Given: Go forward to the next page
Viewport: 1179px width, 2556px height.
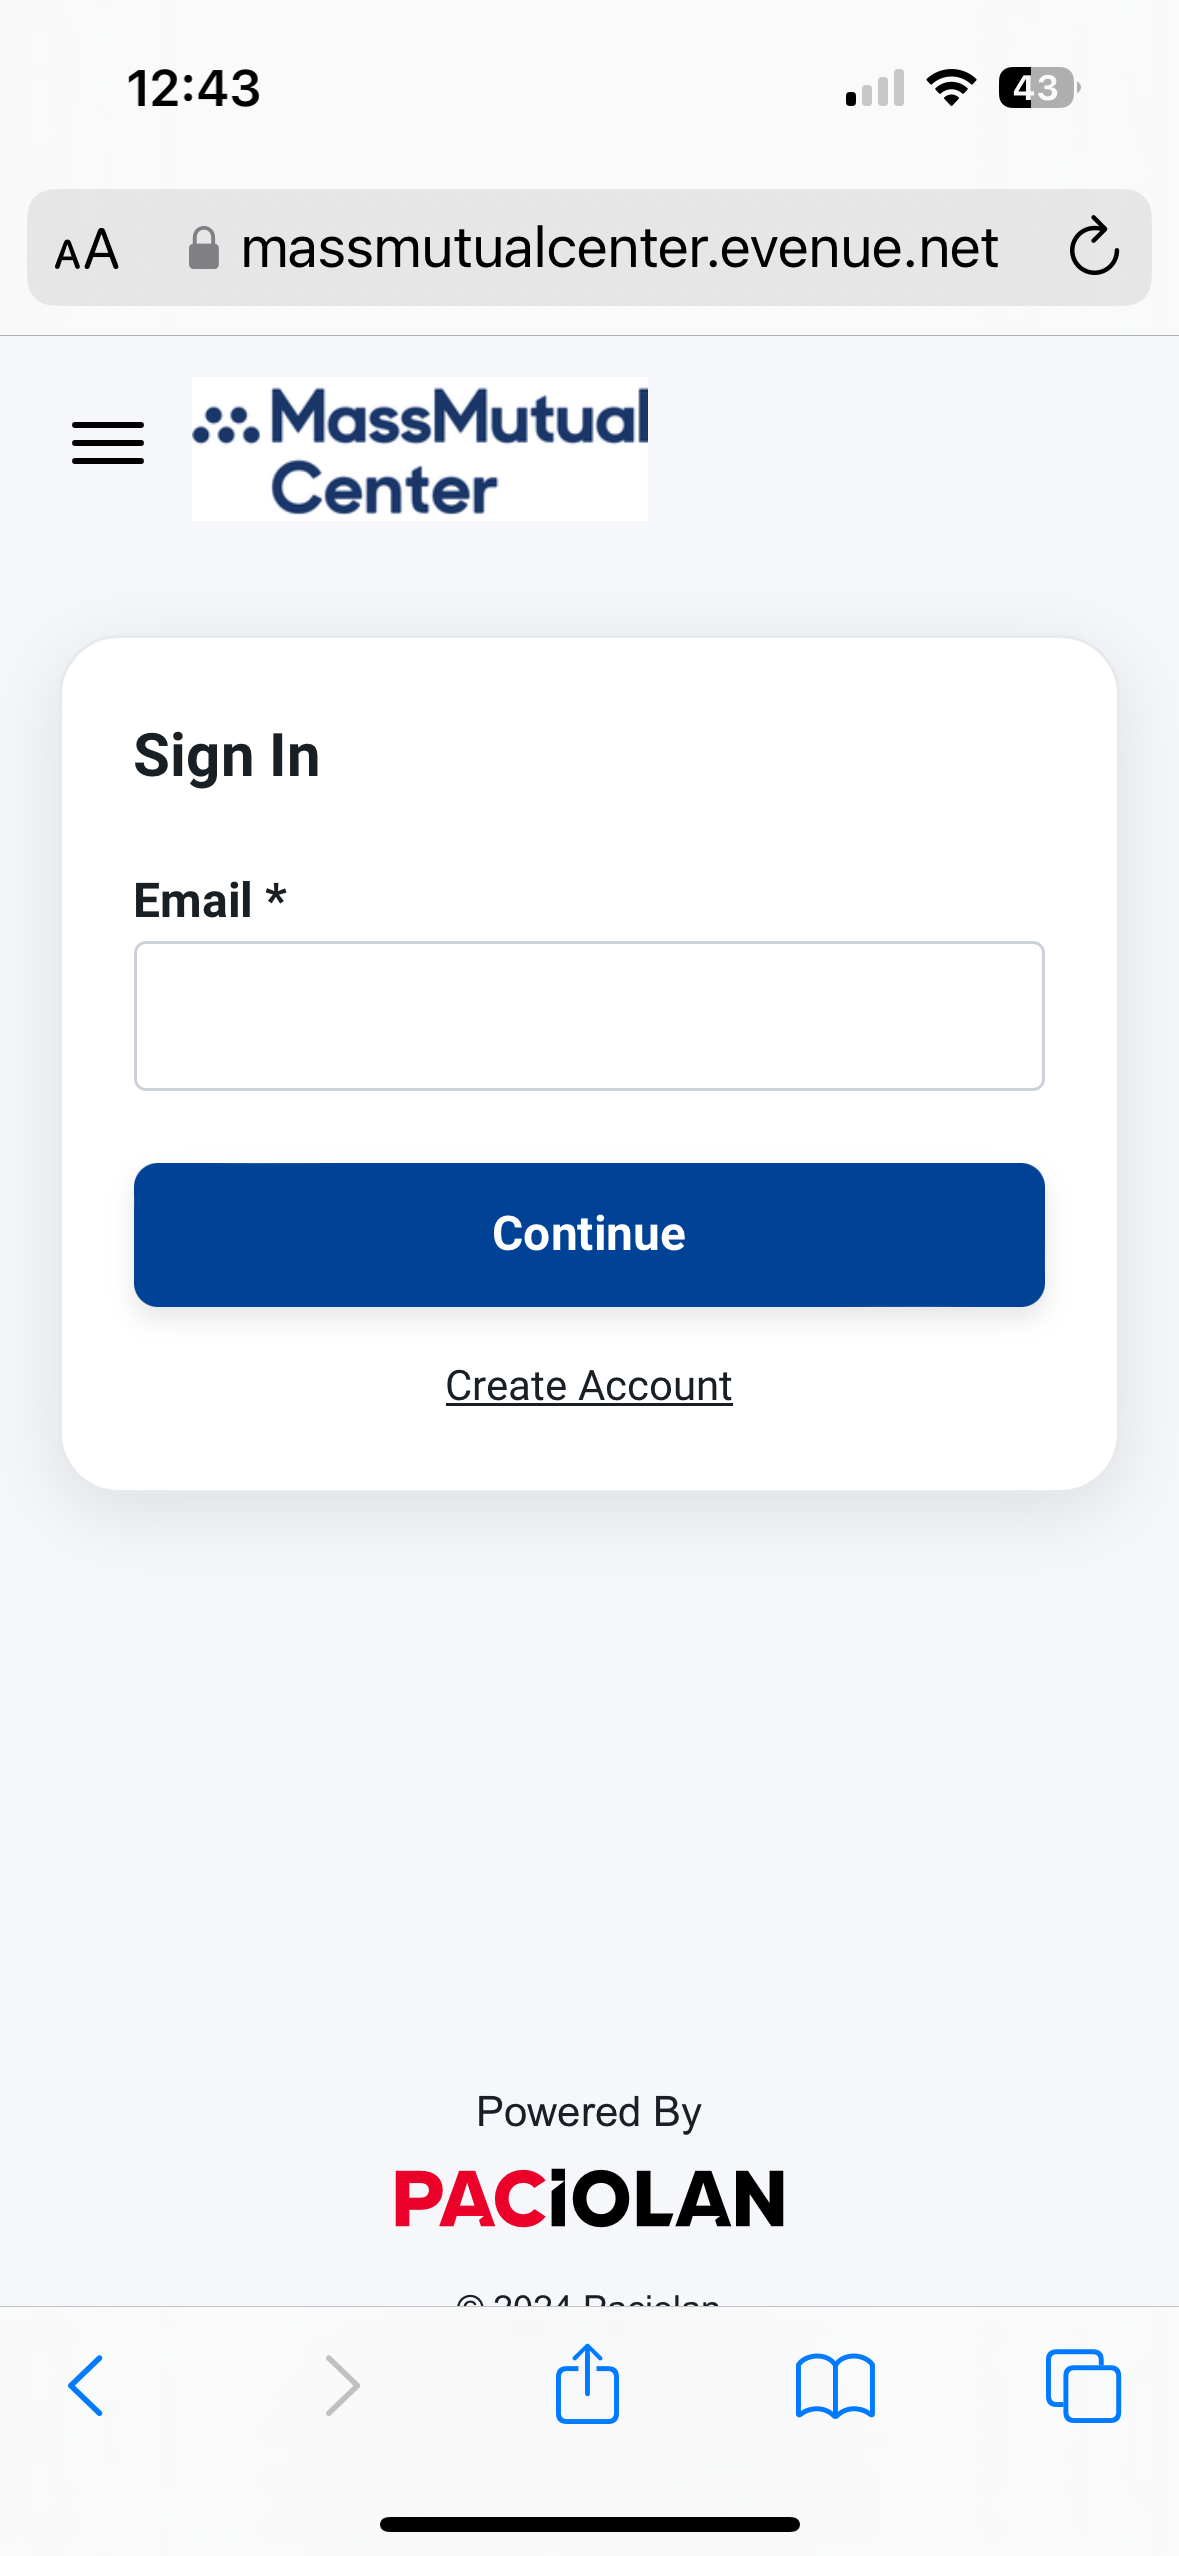Looking at the screenshot, I should click(x=342, y=2385).
